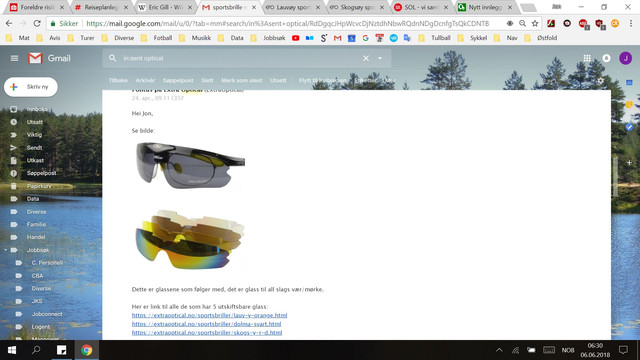Switch to the Foreldre browser tab

tap(37, 7)
